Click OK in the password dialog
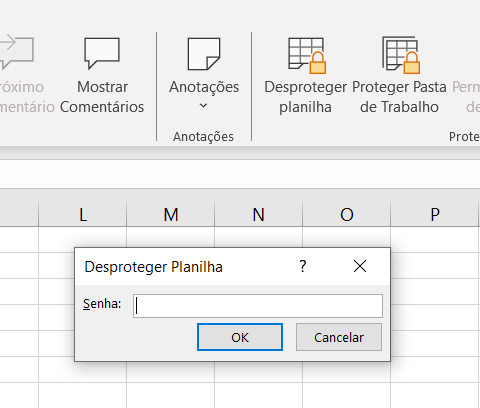This screenshot has height=408, width=480. click(240, 337)
